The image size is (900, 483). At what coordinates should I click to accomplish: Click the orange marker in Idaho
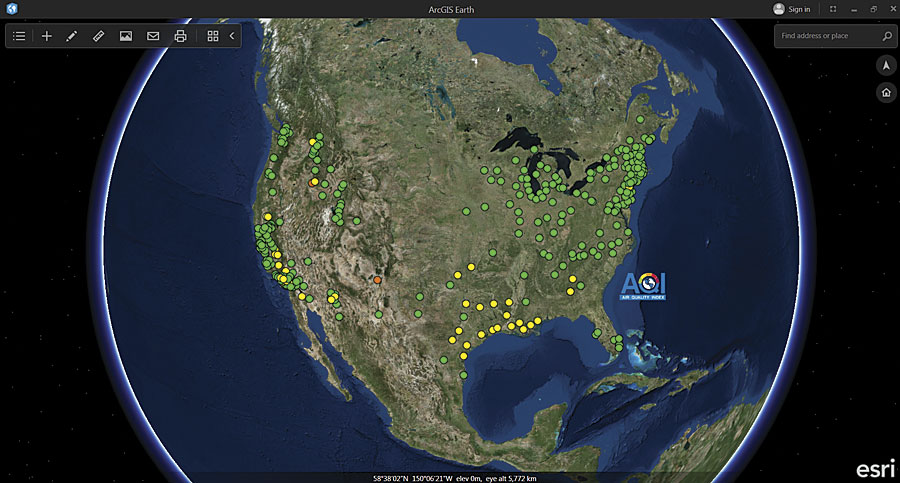[312, 183]
